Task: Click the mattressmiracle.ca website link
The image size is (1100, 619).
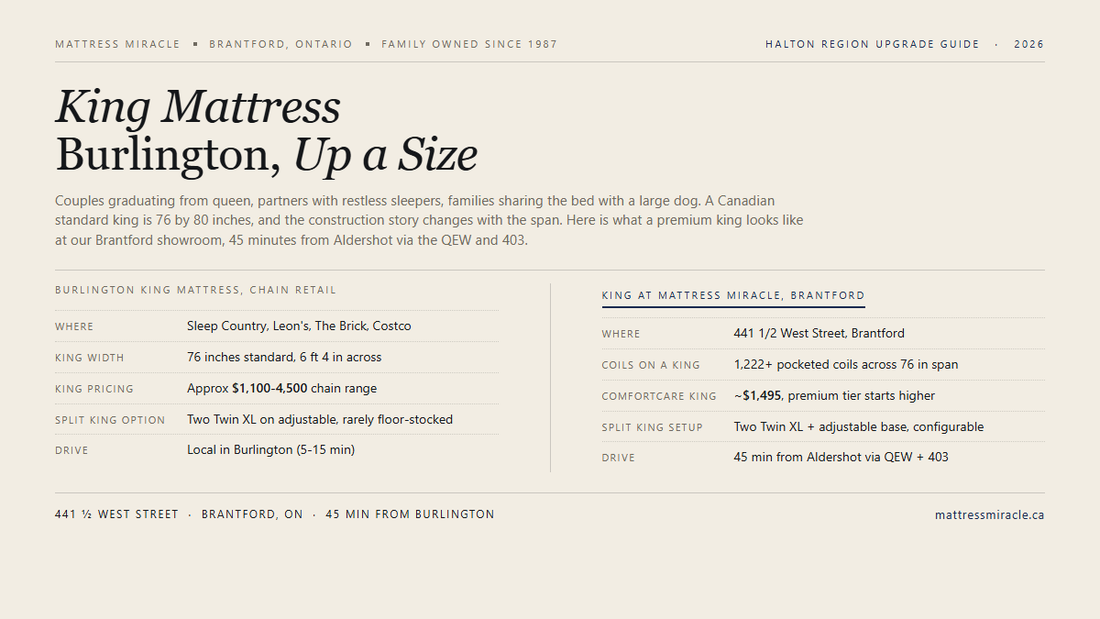Action: (989, 515)
